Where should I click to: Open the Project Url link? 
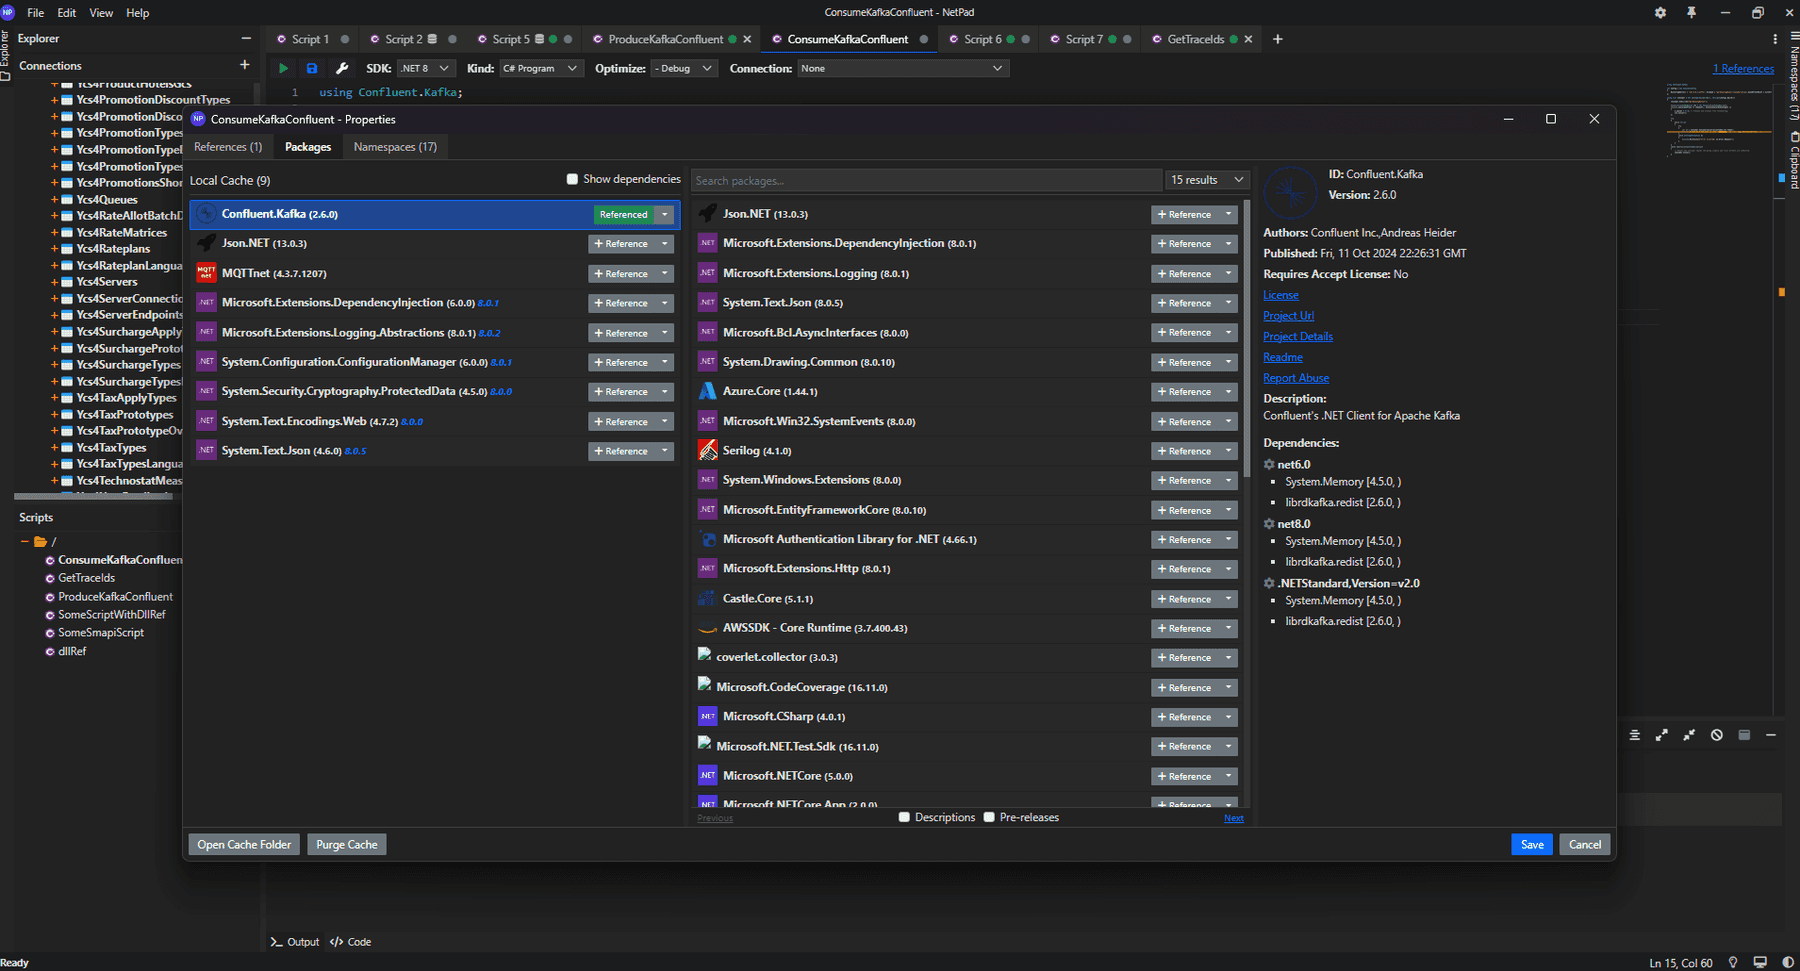pyautogui.click(x=1288, y=315)
